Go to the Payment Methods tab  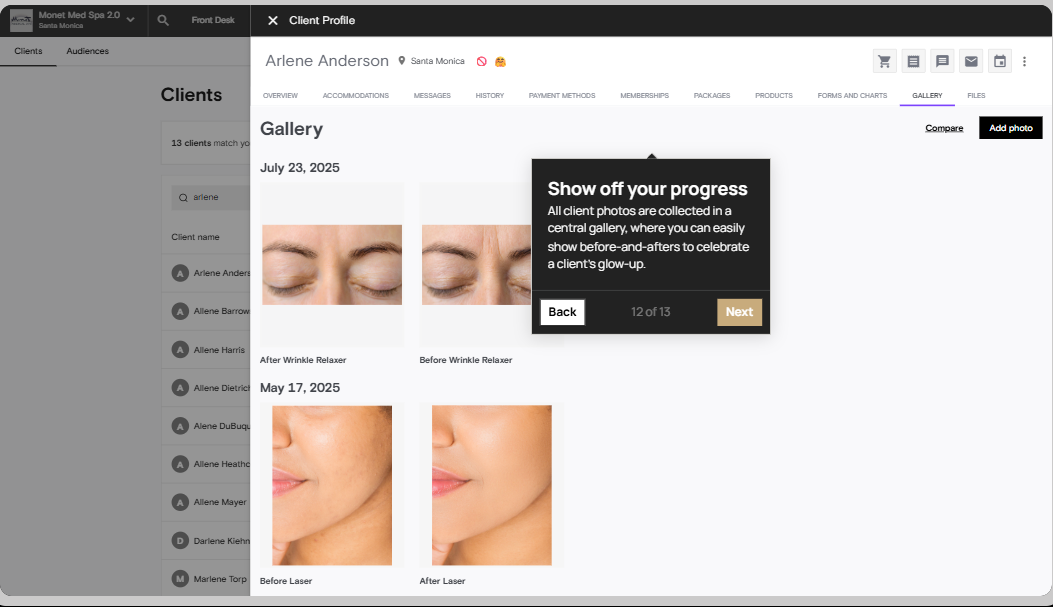pos(561,95)
